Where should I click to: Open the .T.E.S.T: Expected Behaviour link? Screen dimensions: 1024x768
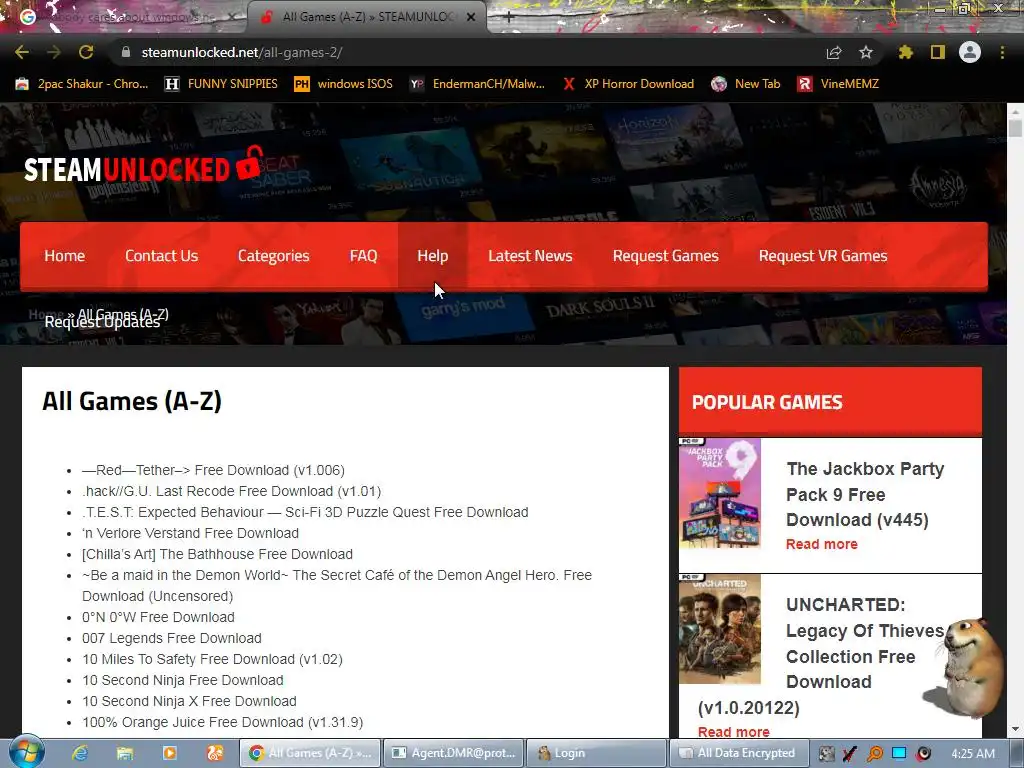pos(305,512)
